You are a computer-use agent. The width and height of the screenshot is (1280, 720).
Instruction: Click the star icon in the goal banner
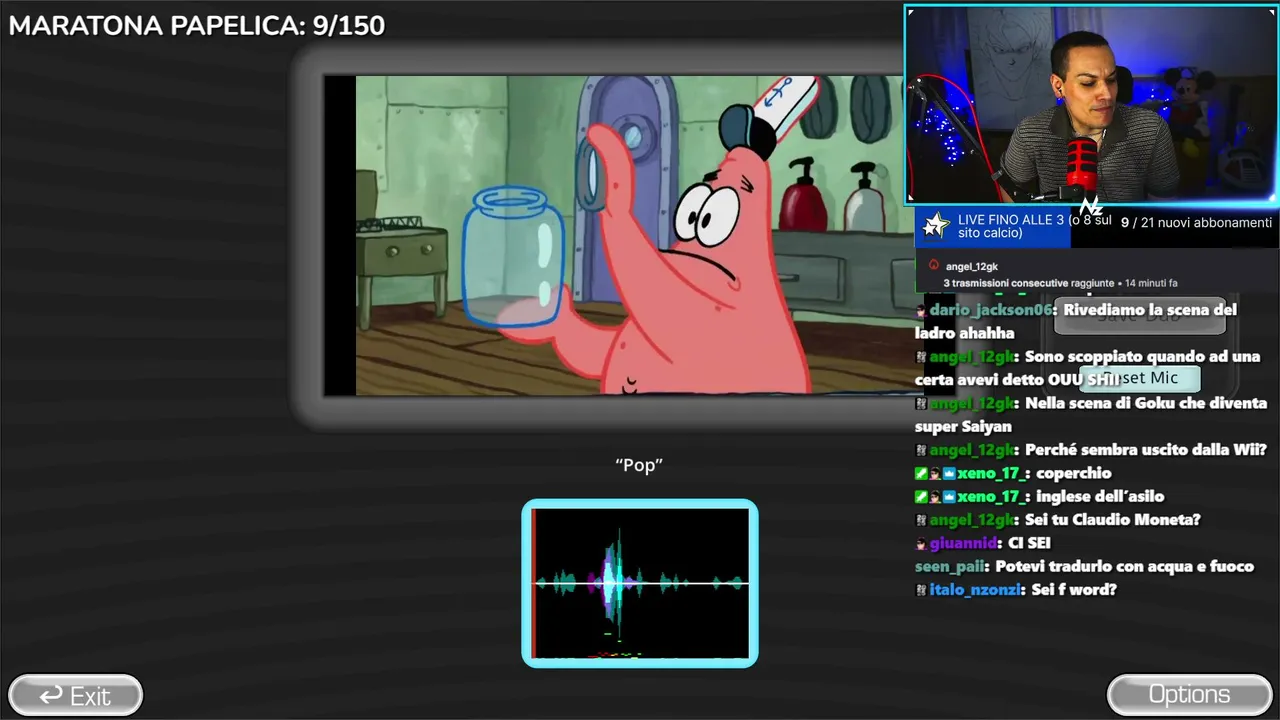click(x=935, y=226)
